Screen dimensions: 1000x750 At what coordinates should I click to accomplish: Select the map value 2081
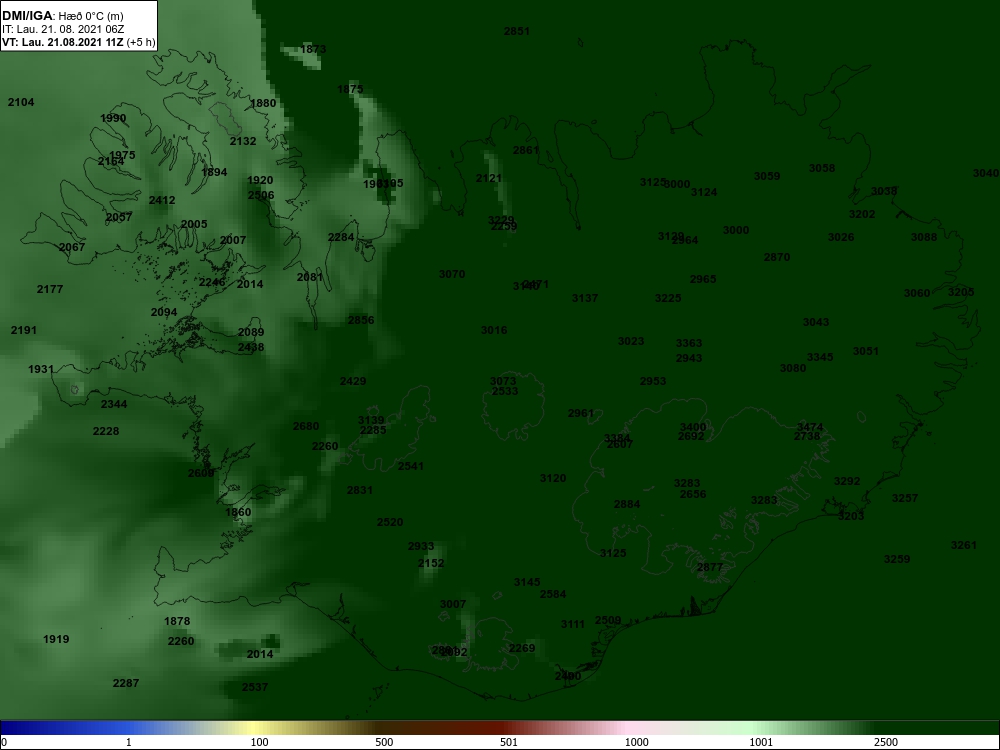(x=310, y=277)
